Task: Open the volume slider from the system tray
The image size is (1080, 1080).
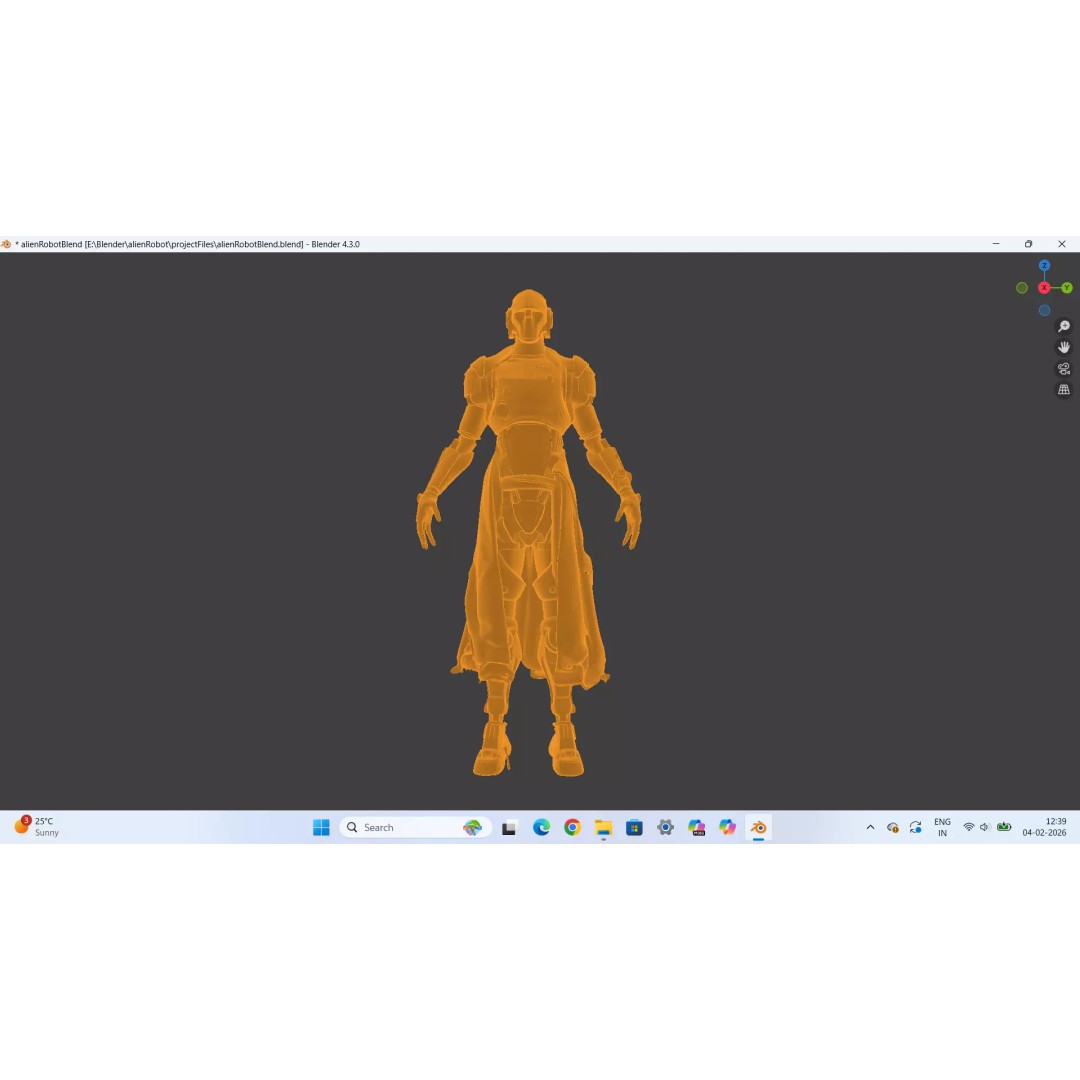Action: [984, 827]
